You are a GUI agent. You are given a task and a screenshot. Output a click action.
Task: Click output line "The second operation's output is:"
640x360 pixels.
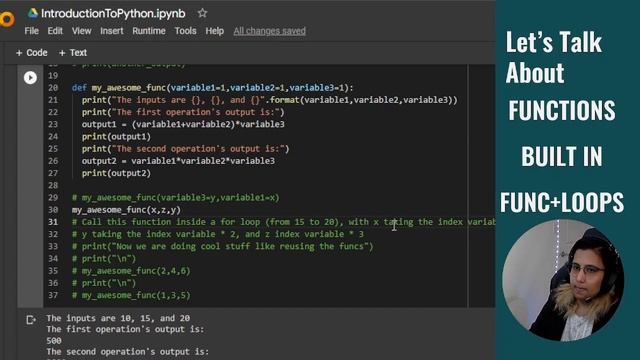pyautogui.click(x=127, y=352)
